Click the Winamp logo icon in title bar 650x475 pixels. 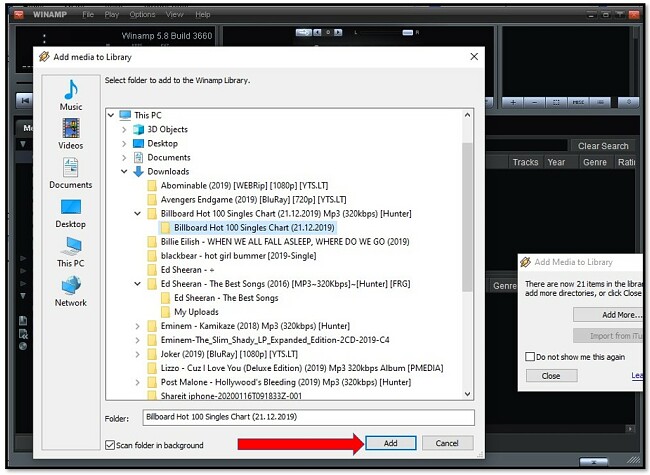pos(19,15)
